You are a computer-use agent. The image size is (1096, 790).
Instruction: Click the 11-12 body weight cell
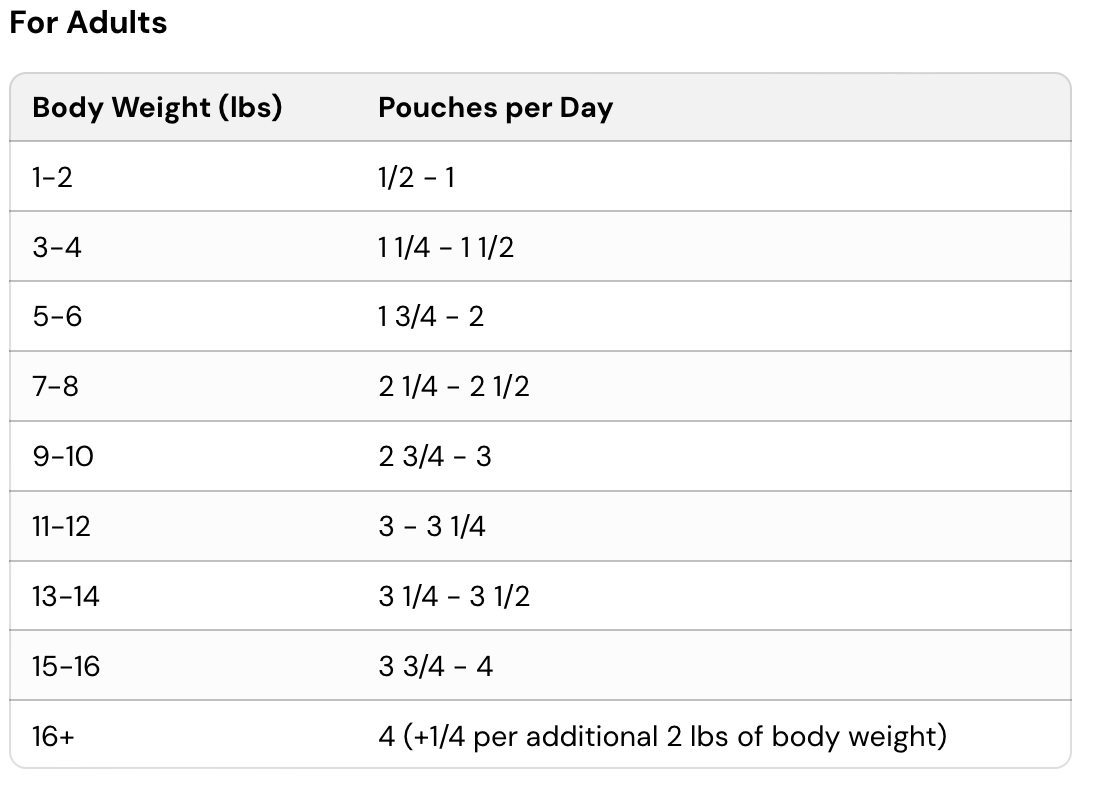coord(61,527)
